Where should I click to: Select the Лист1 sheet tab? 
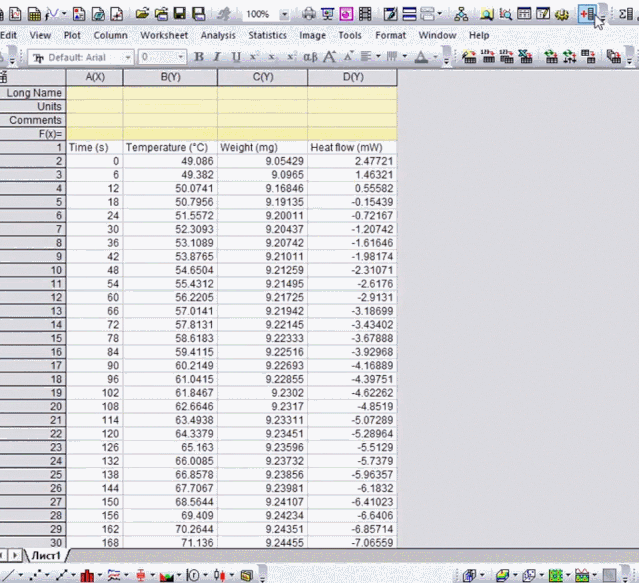46,554
